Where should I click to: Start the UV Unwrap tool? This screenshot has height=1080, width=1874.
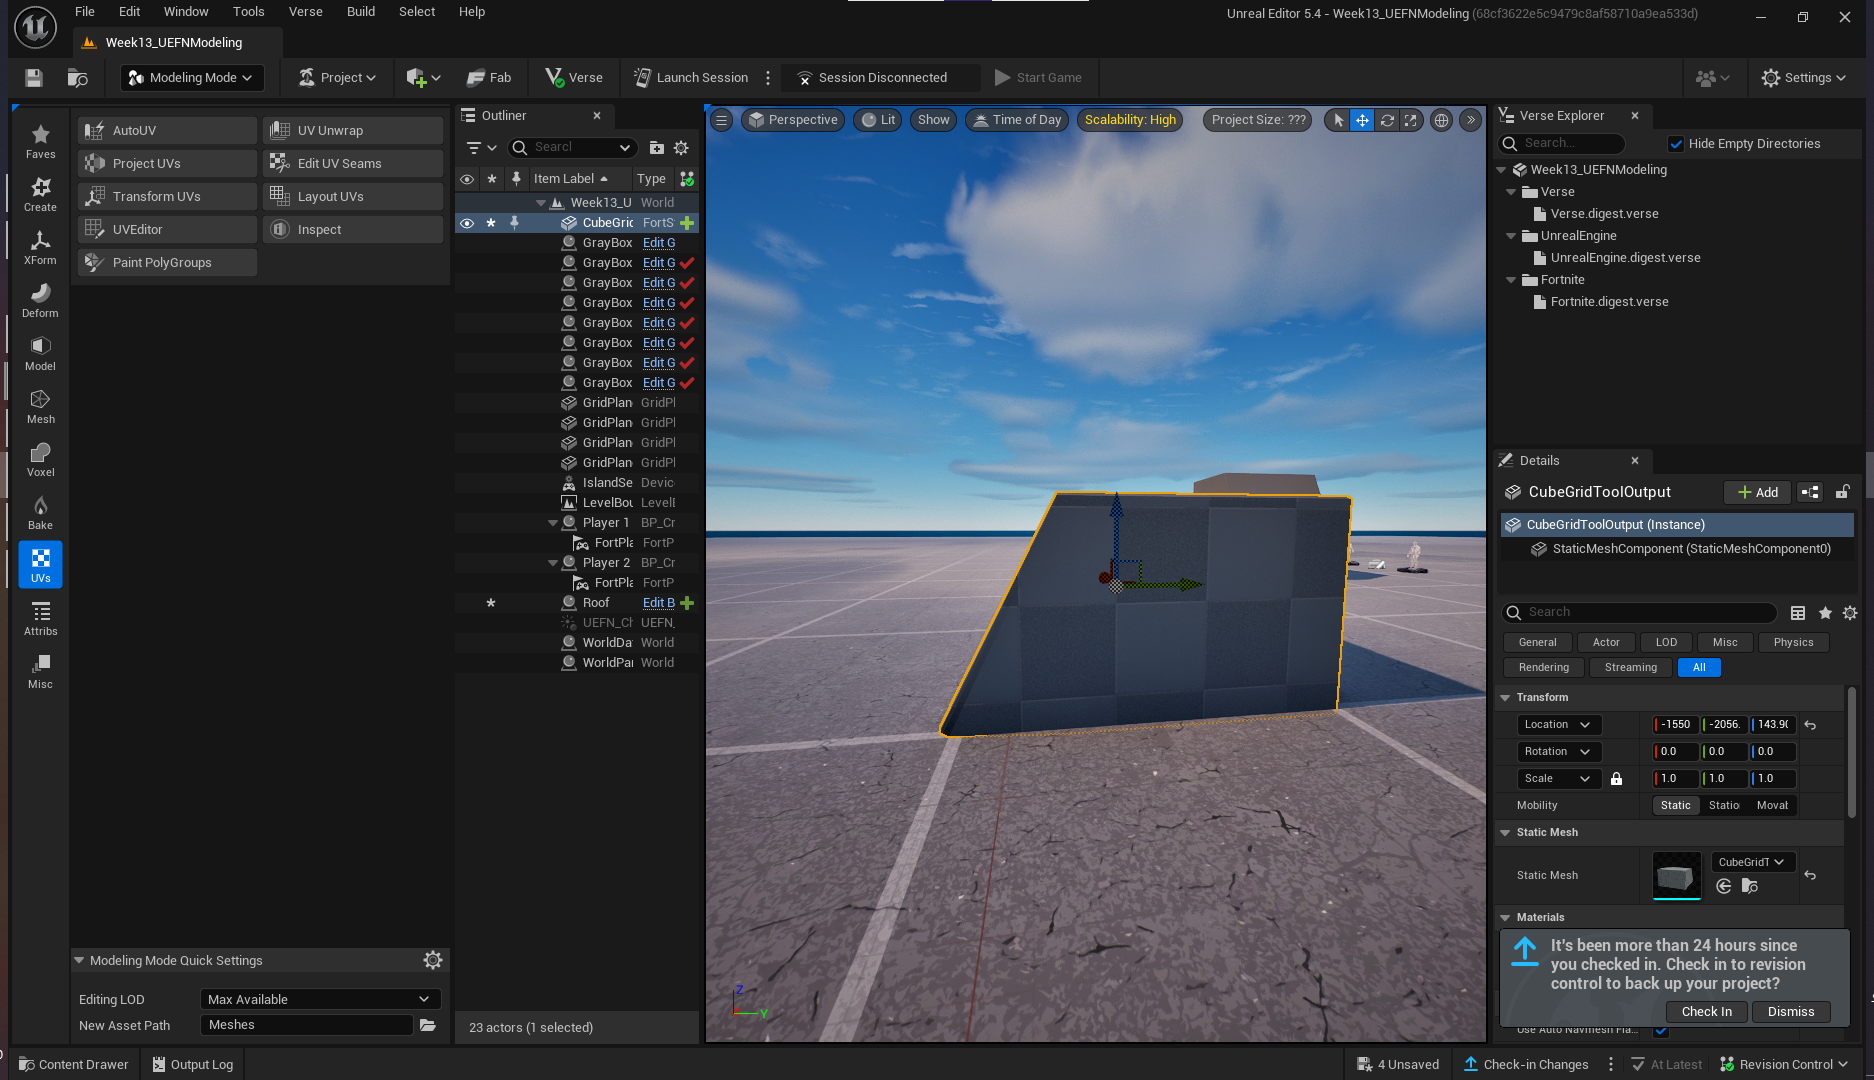click(352, 130)
